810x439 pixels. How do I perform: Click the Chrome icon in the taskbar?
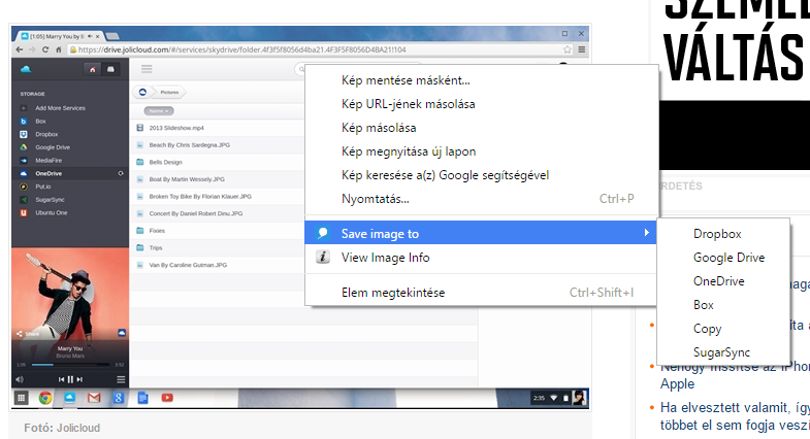point(45,398)
